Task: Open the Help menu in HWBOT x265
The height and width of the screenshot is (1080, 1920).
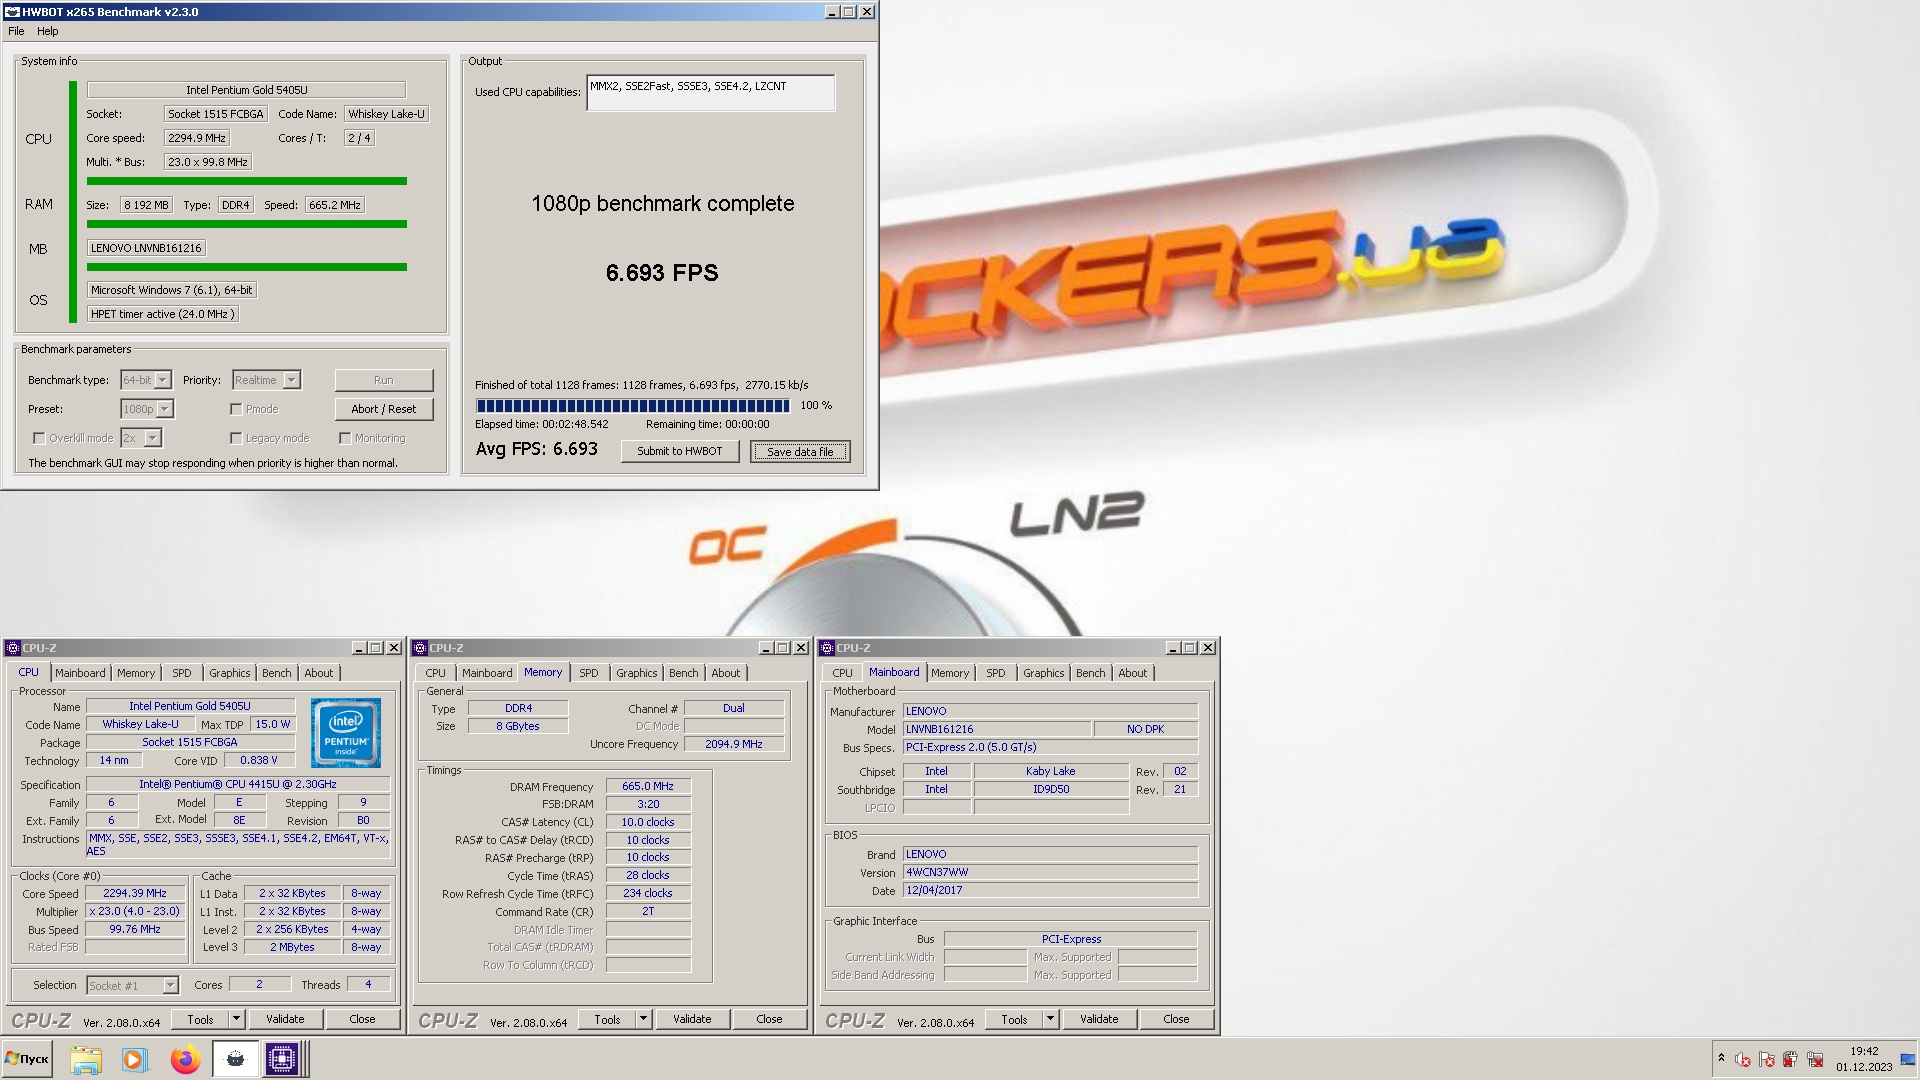Action: [47, 31]
